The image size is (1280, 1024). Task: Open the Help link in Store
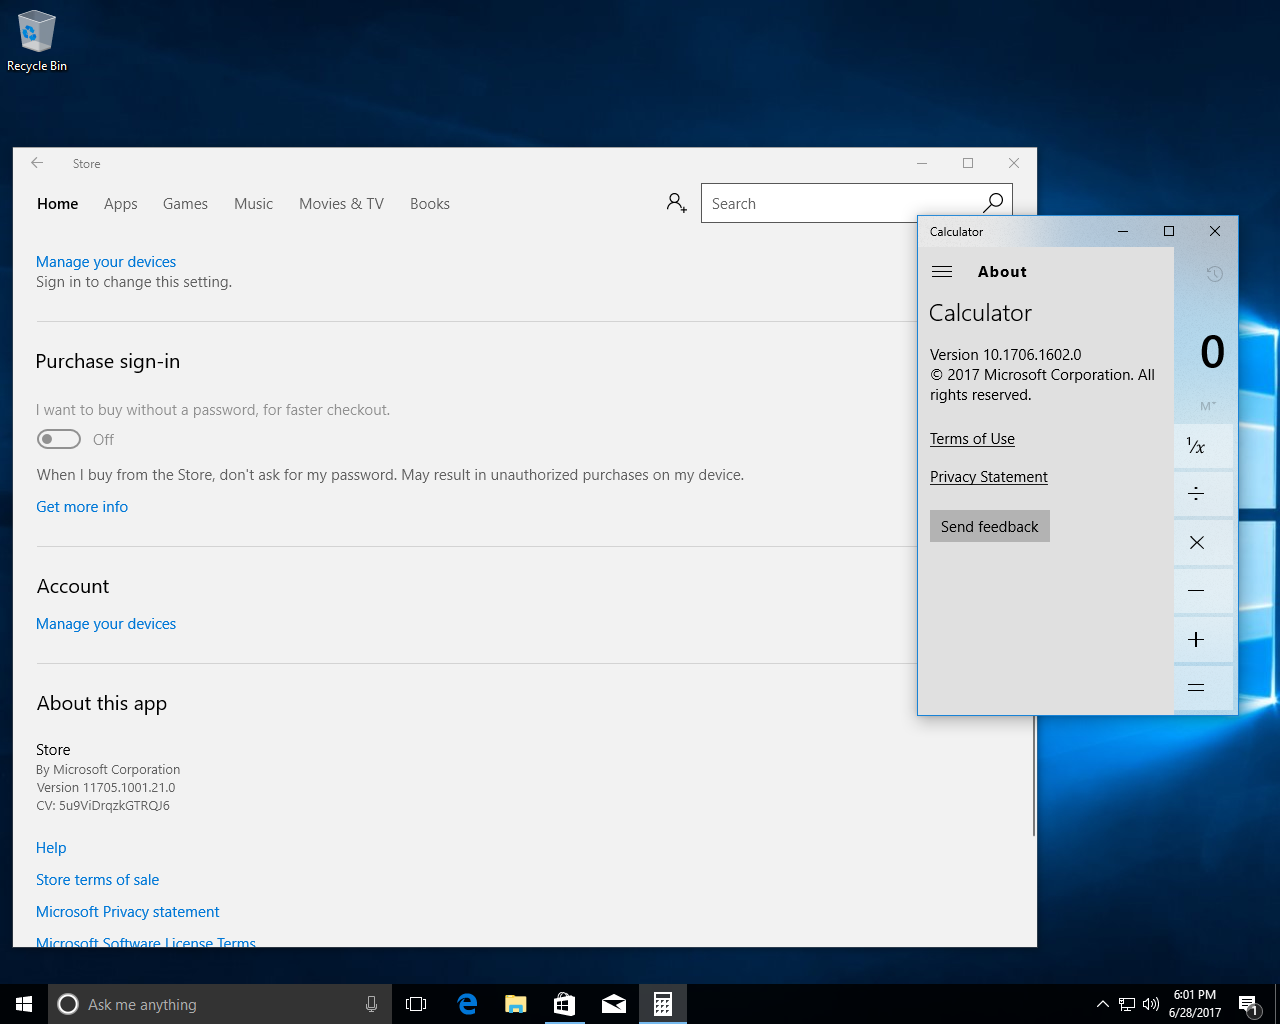[51, 847]
